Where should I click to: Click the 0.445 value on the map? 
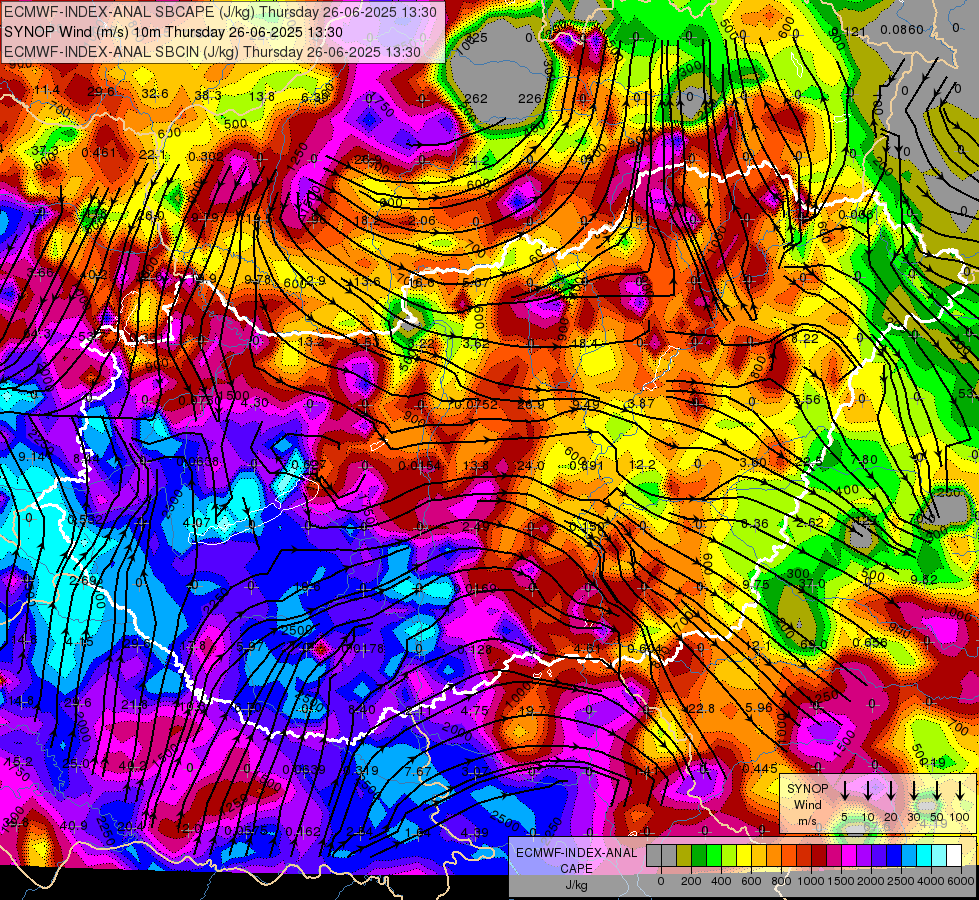[760, 768]
